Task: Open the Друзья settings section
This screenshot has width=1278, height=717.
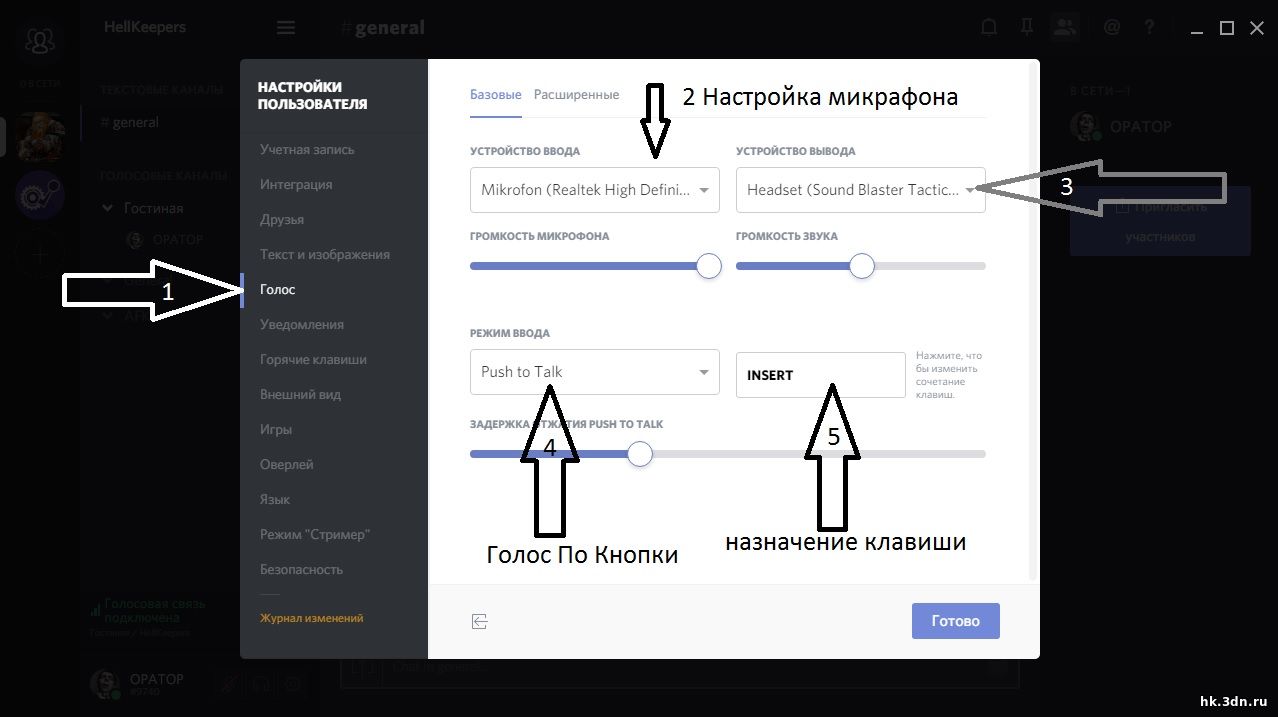Action: (282, 220)
